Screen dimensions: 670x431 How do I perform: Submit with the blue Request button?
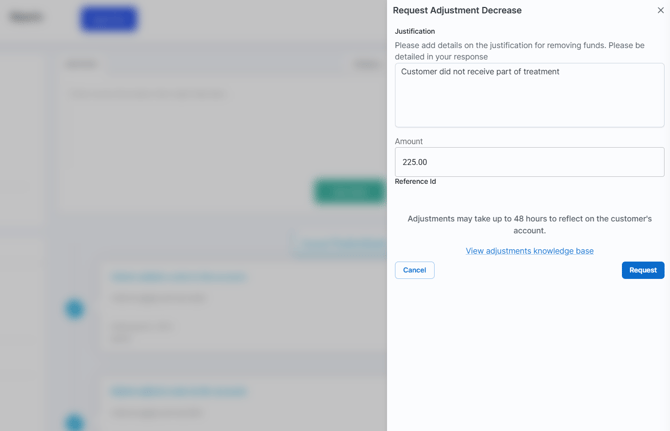pos(643,270)
